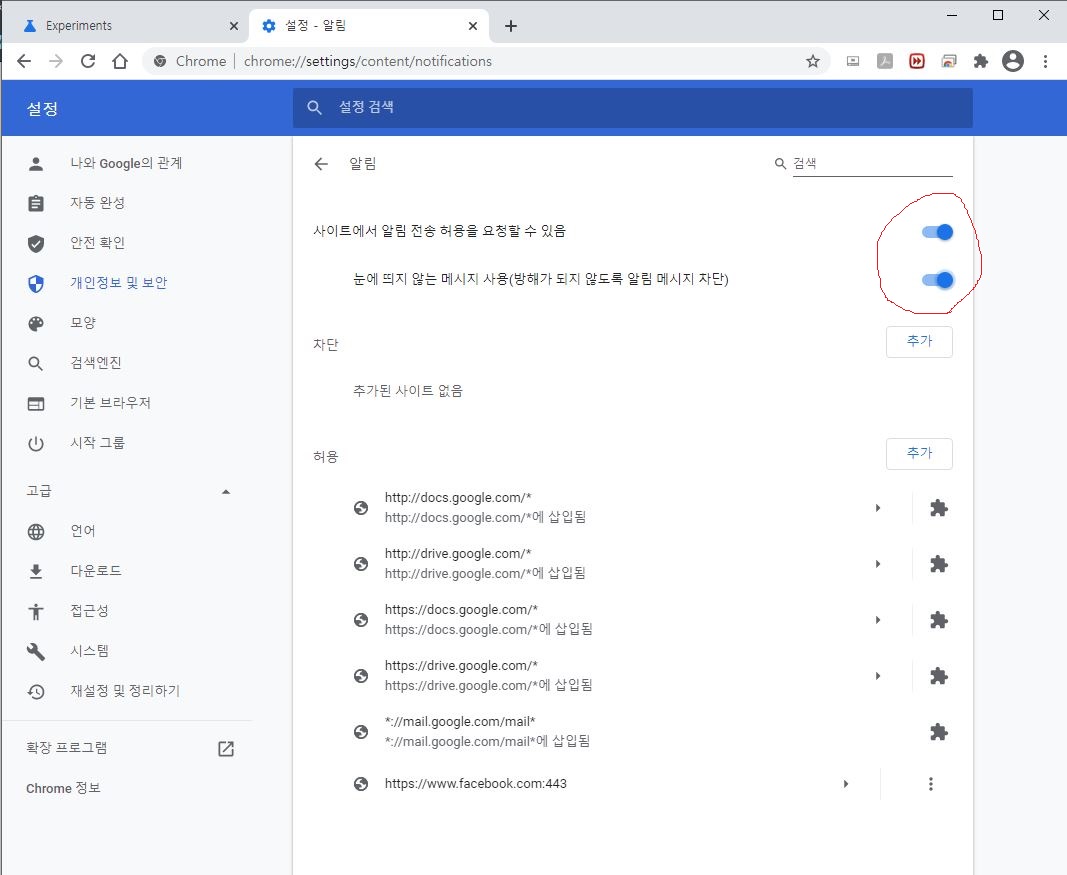Click the profile avatar icon in toolbar
Viewport: 1067px width, 875px height.
[1013, 61]
